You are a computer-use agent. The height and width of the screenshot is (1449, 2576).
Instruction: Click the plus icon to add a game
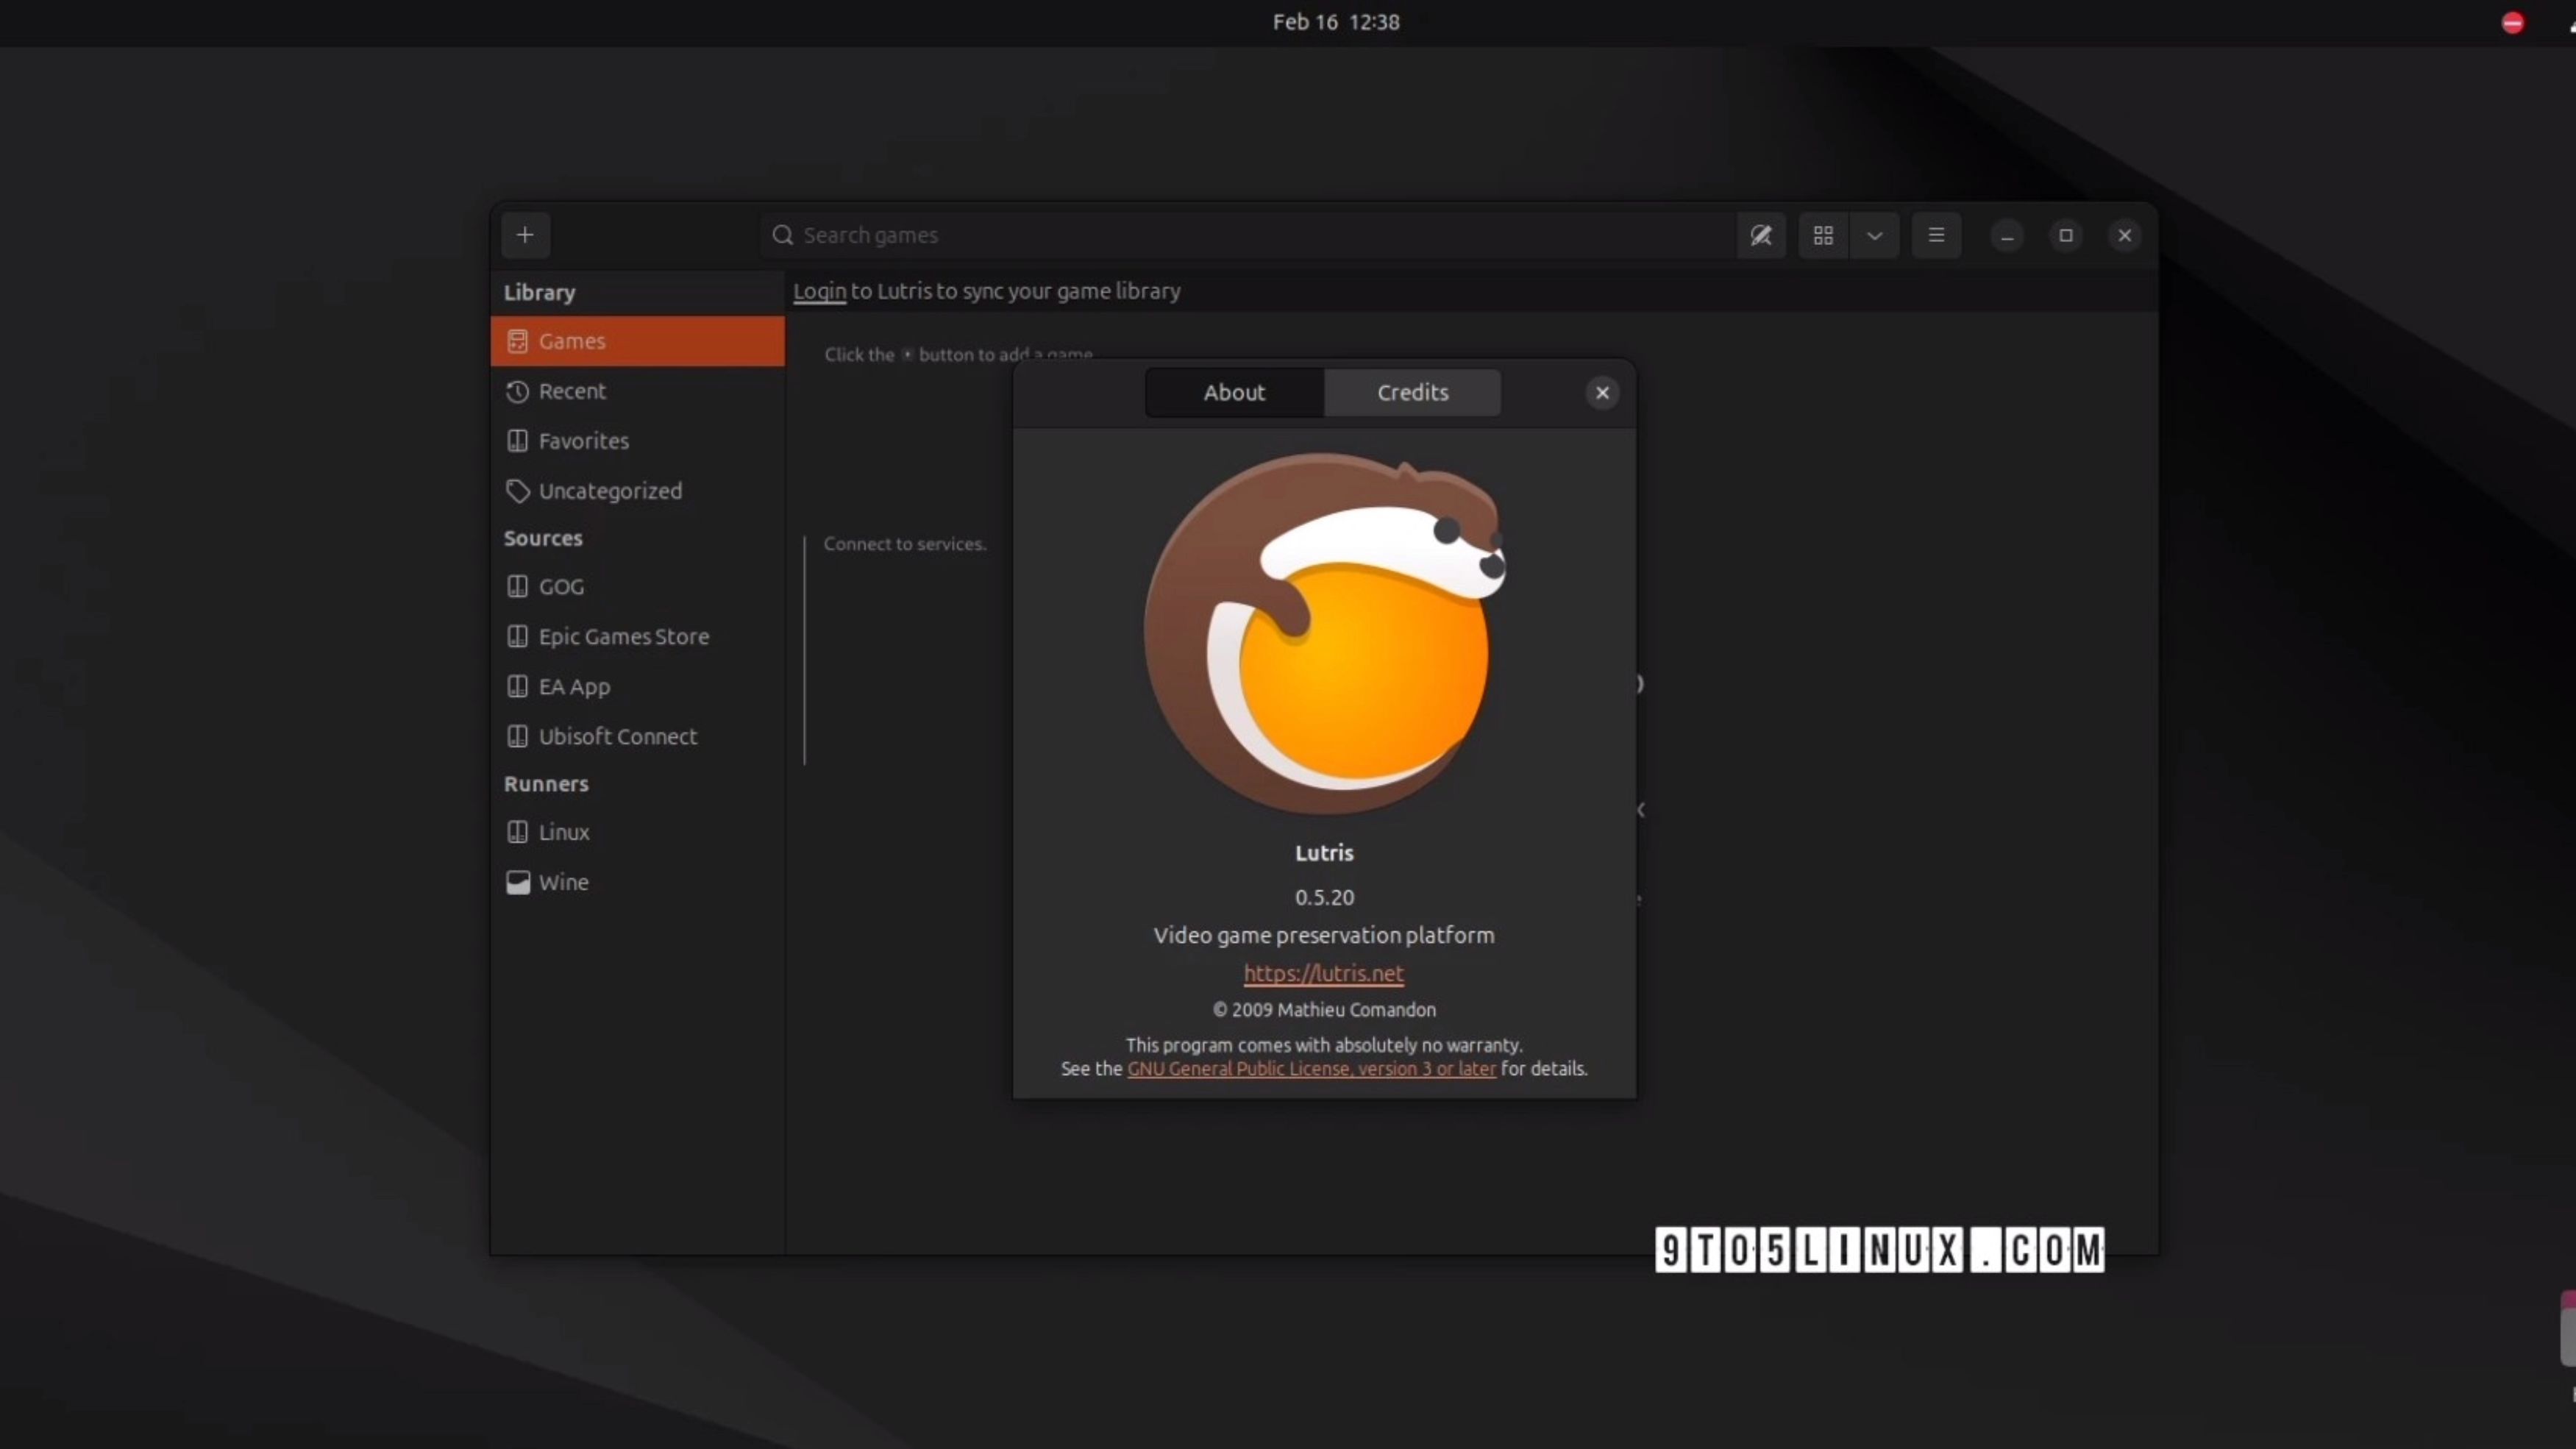click(x=525, y=235)
